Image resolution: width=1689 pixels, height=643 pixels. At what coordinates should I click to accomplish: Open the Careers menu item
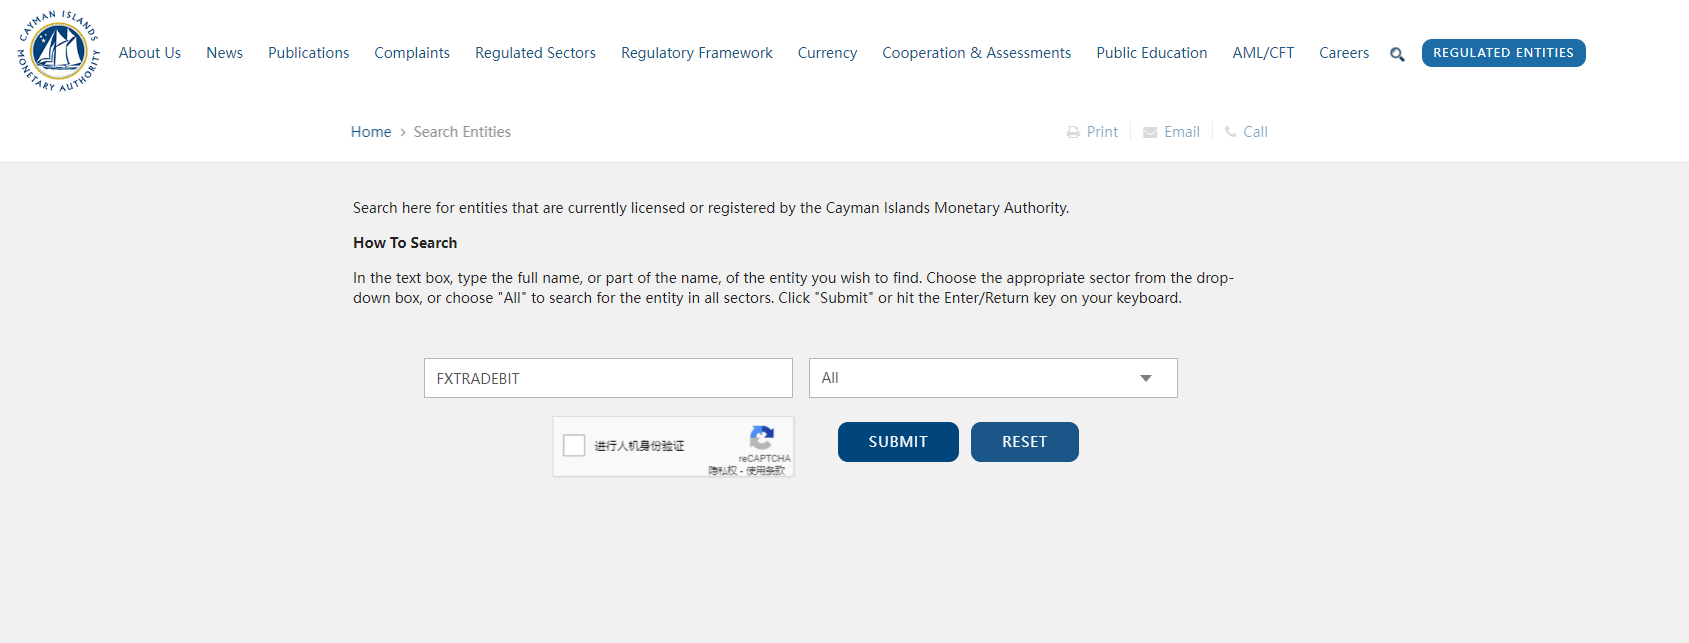[x=1344, y=53]
